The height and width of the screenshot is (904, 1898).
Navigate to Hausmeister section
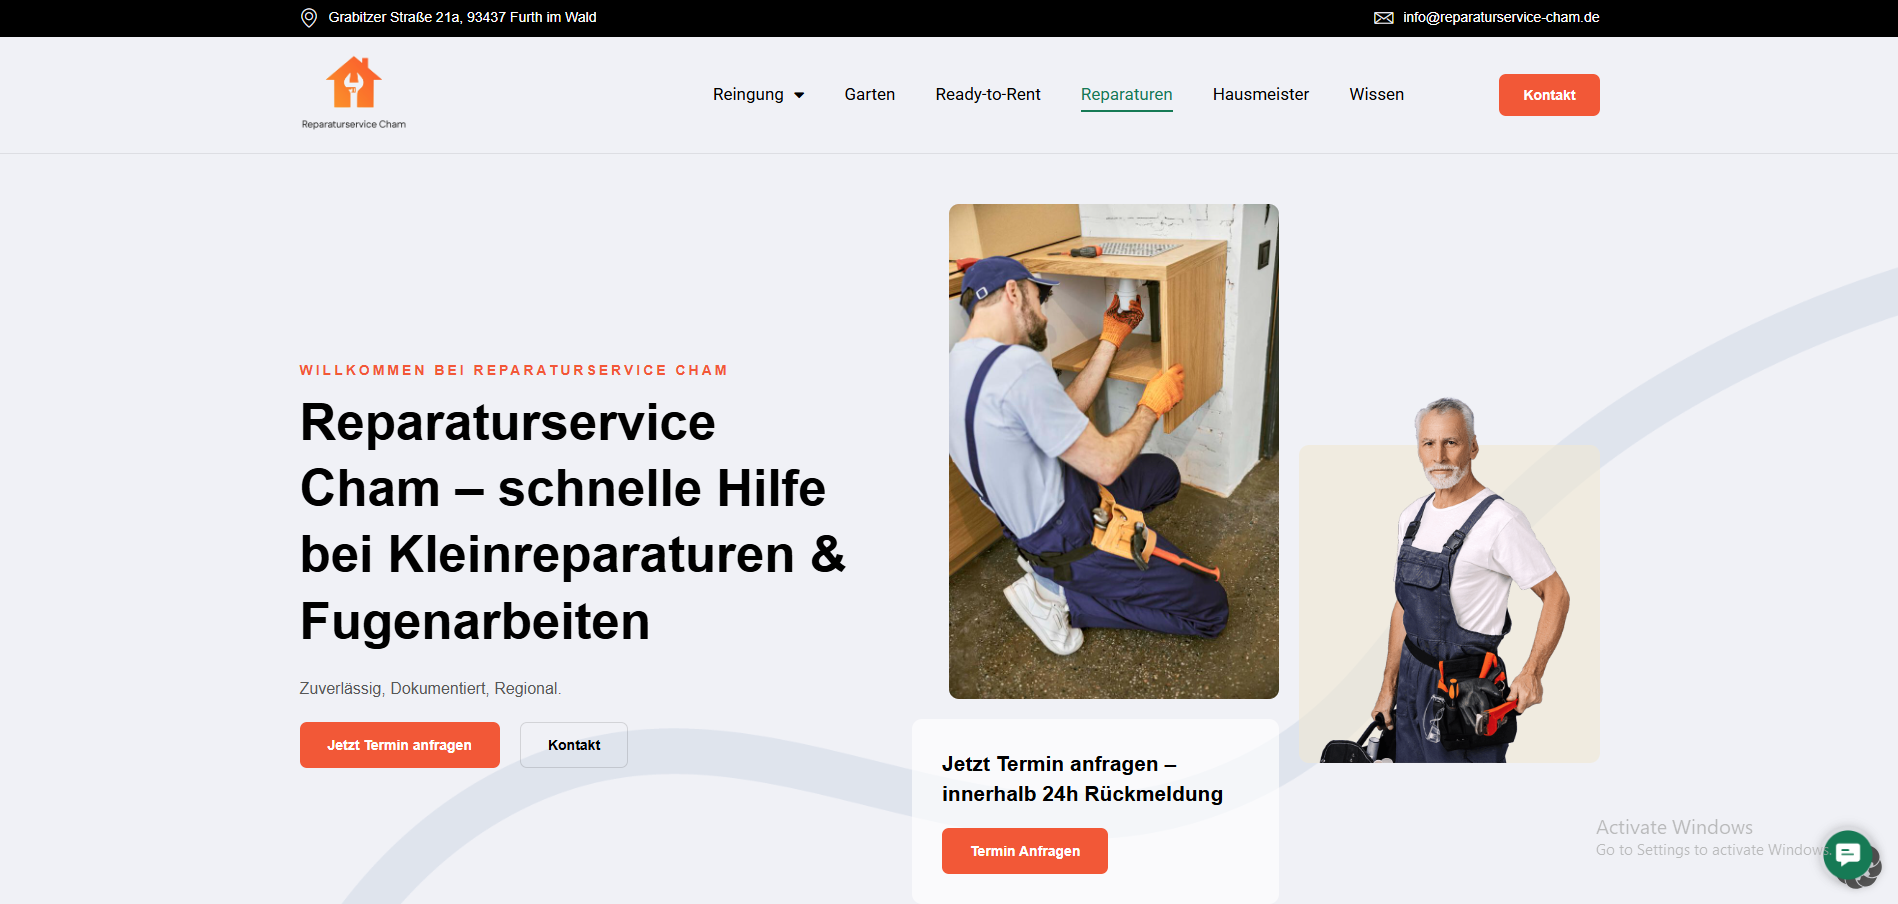pyautogui.click(x=1261, y=94)
